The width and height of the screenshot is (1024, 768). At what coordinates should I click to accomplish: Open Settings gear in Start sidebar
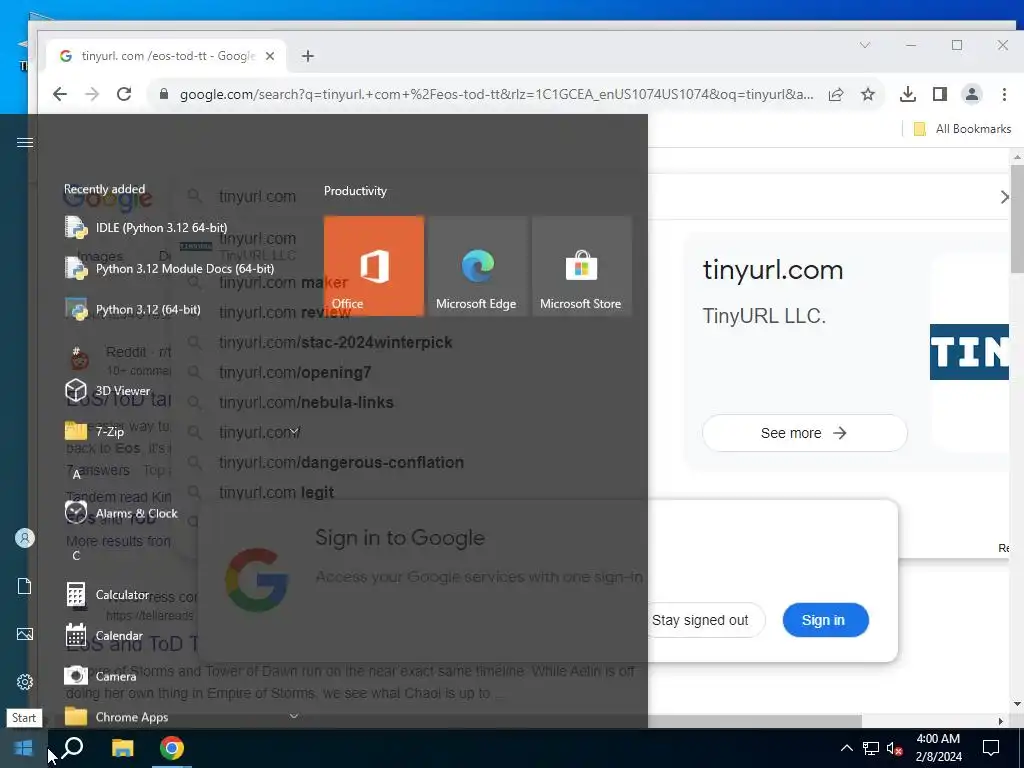(x=25, y=682)
